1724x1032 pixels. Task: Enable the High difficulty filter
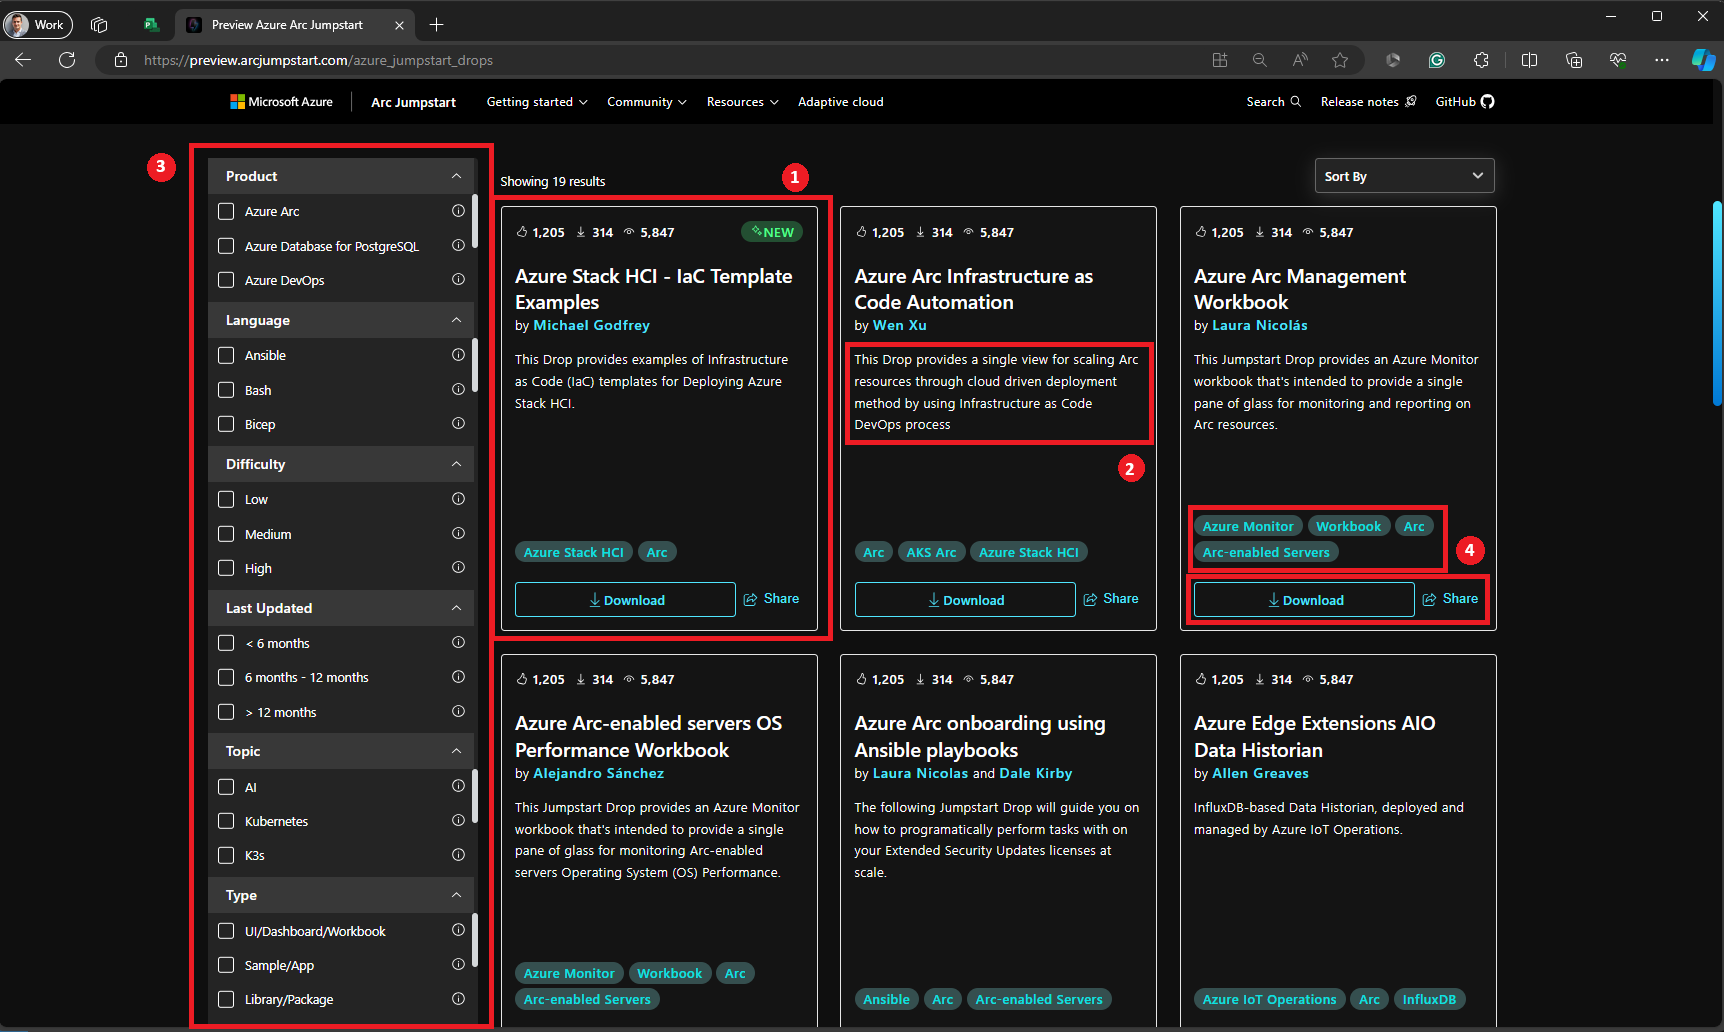pos(226,568)
